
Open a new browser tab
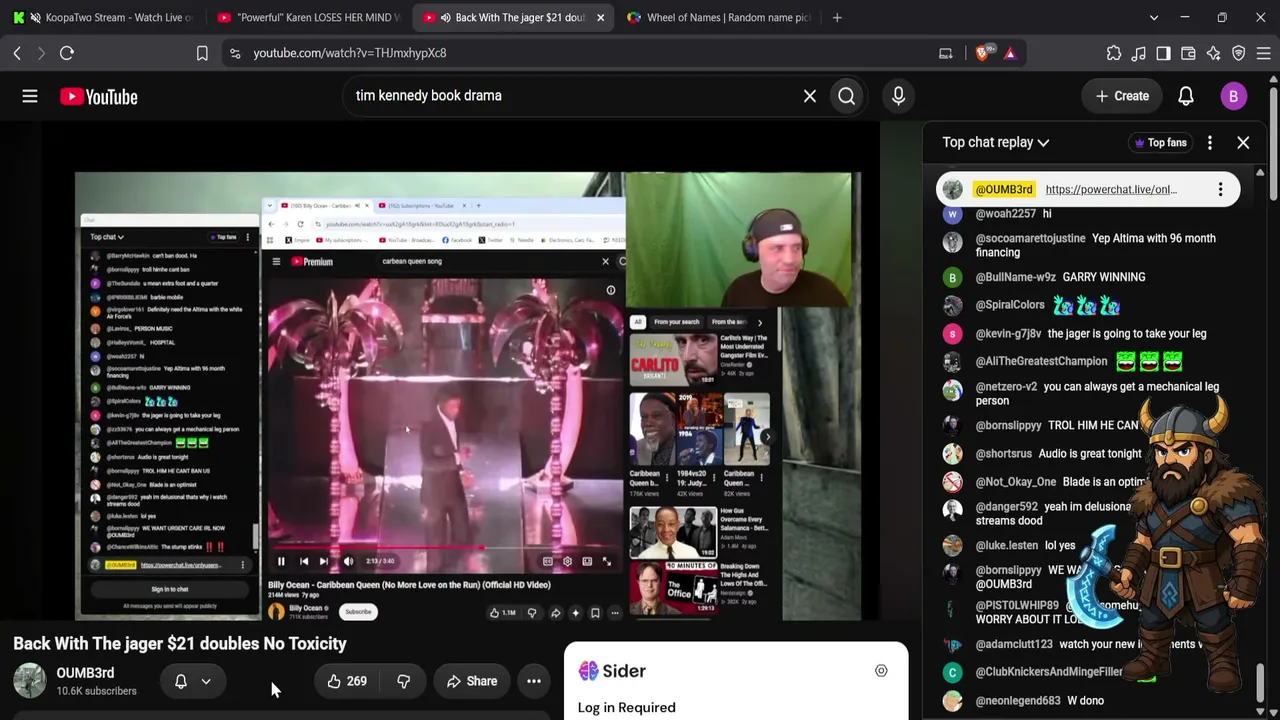(x=837, y=18)
